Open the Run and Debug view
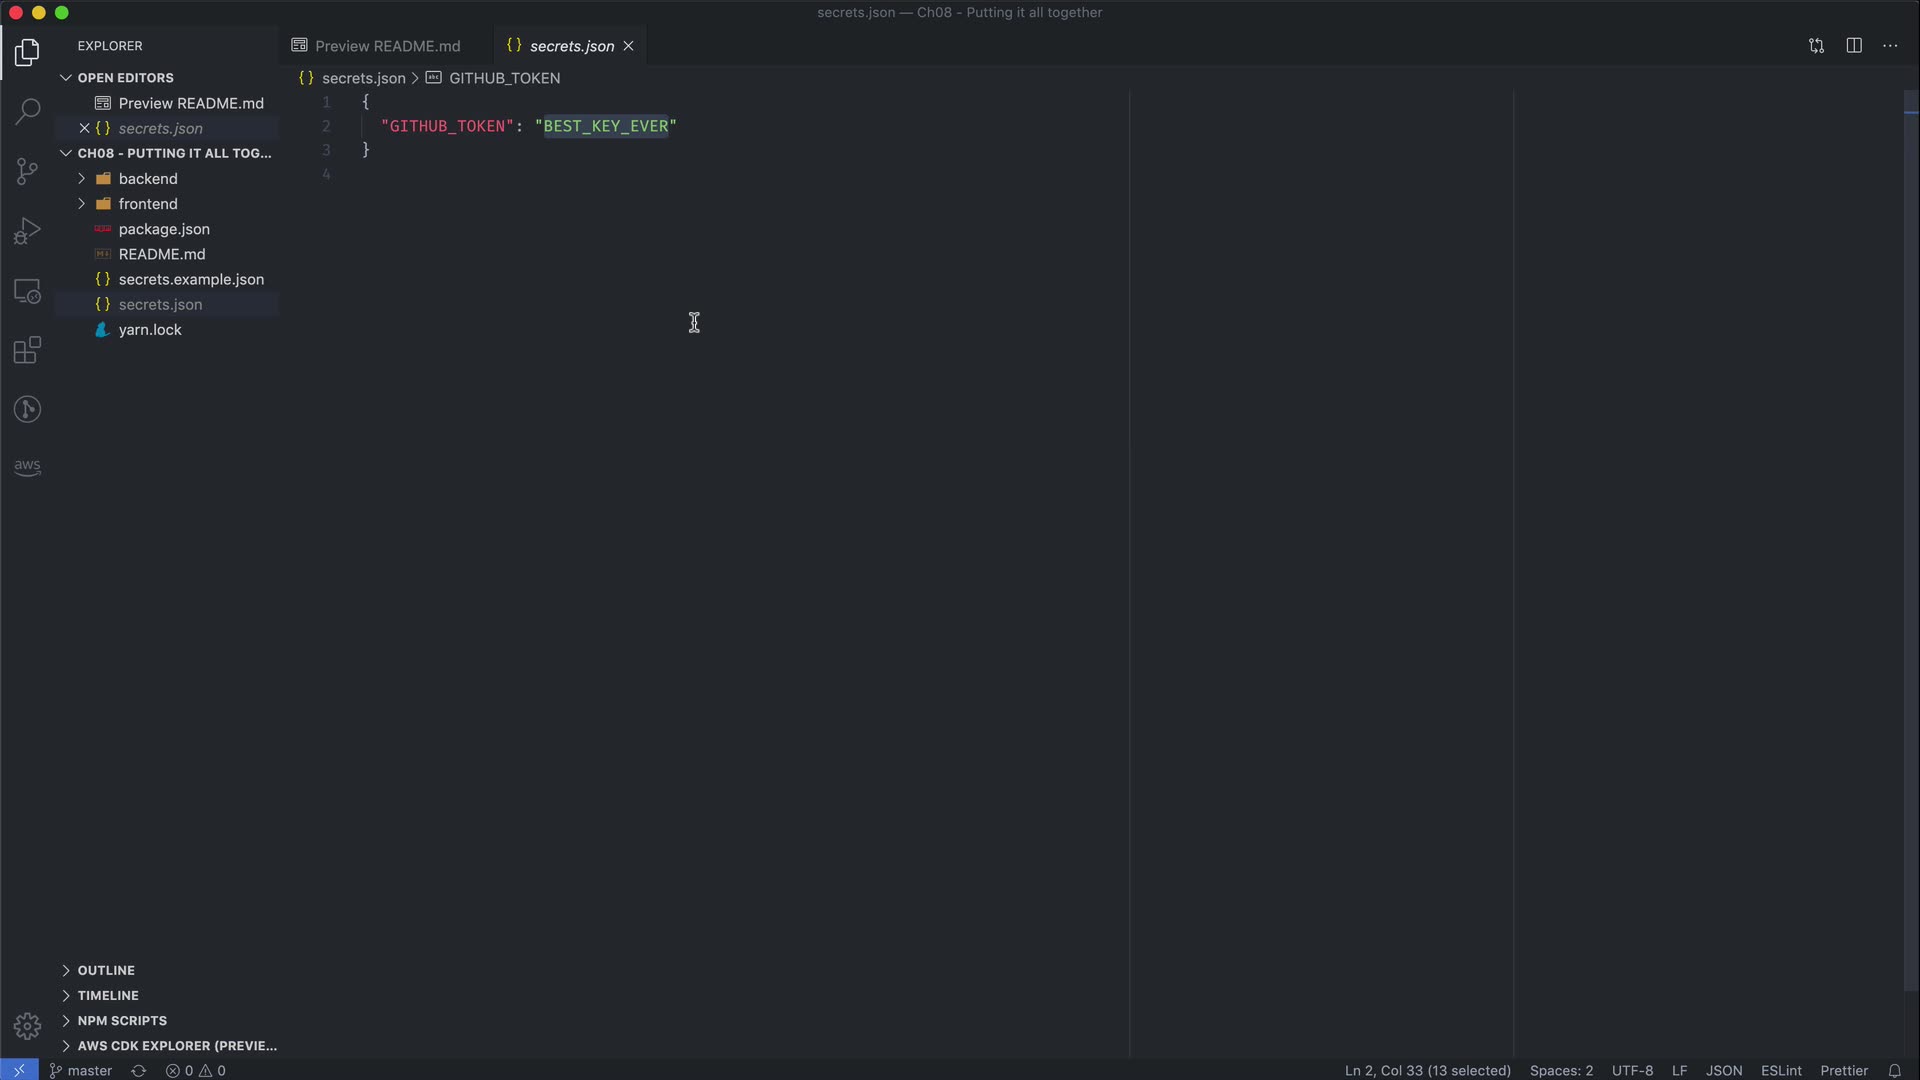Viewport: 1920px width, 1080px height. pyautogui.click(x=28, y=231)
